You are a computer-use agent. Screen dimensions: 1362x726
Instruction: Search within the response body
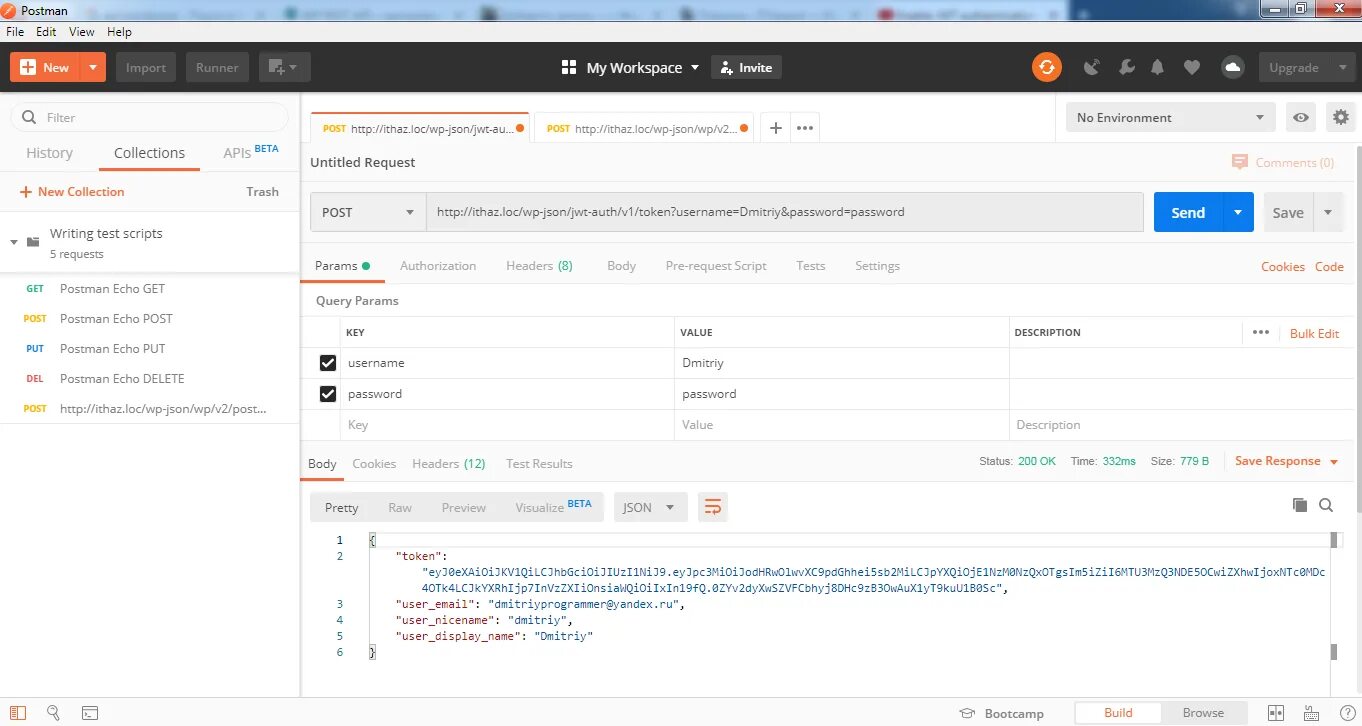pyautogui.click(x=1326, y=505)
